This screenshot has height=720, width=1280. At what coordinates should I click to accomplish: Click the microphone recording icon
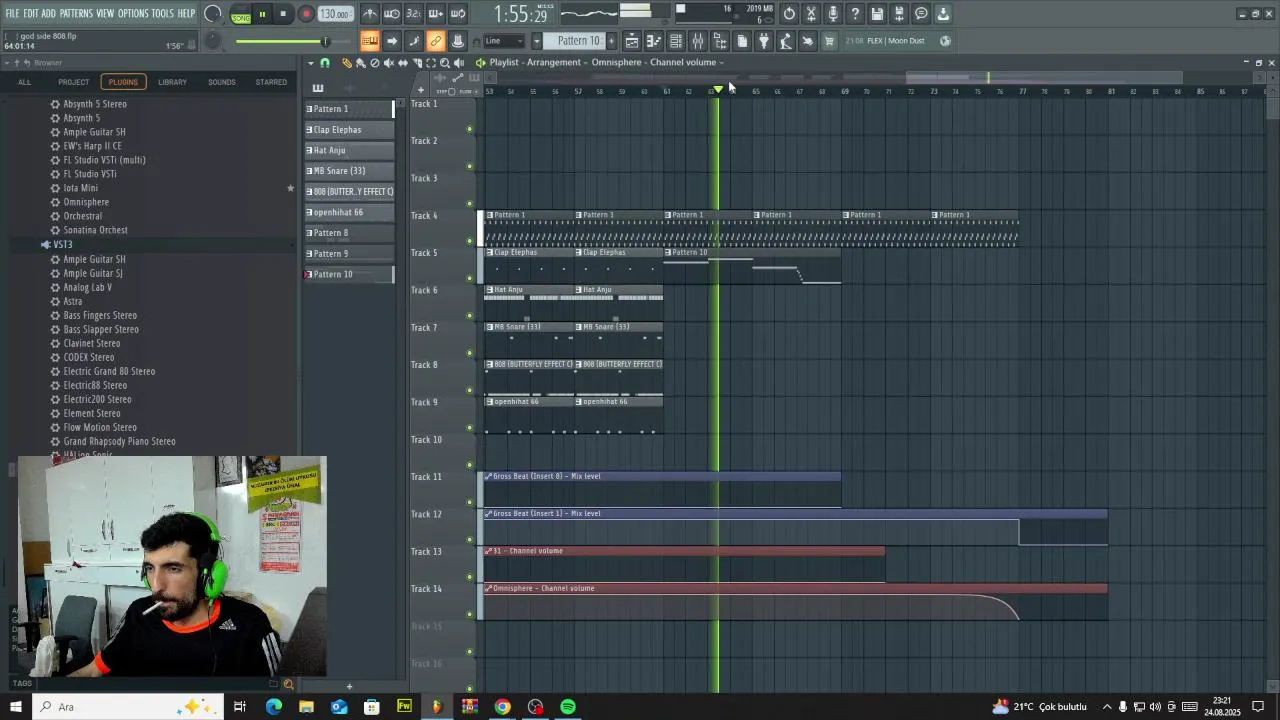[833, 14]
